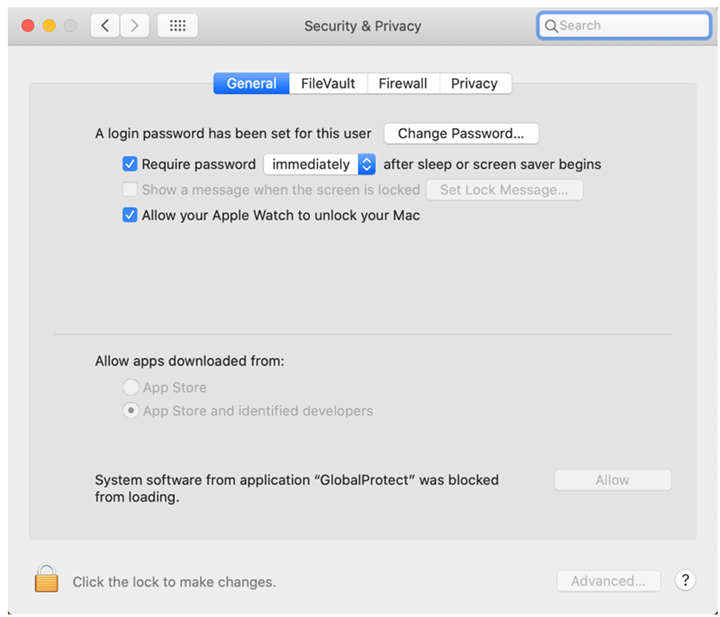Click the magnifying glass search icon
The height and width of the screenshot is (617, 720).
click(x=551, y=26)
